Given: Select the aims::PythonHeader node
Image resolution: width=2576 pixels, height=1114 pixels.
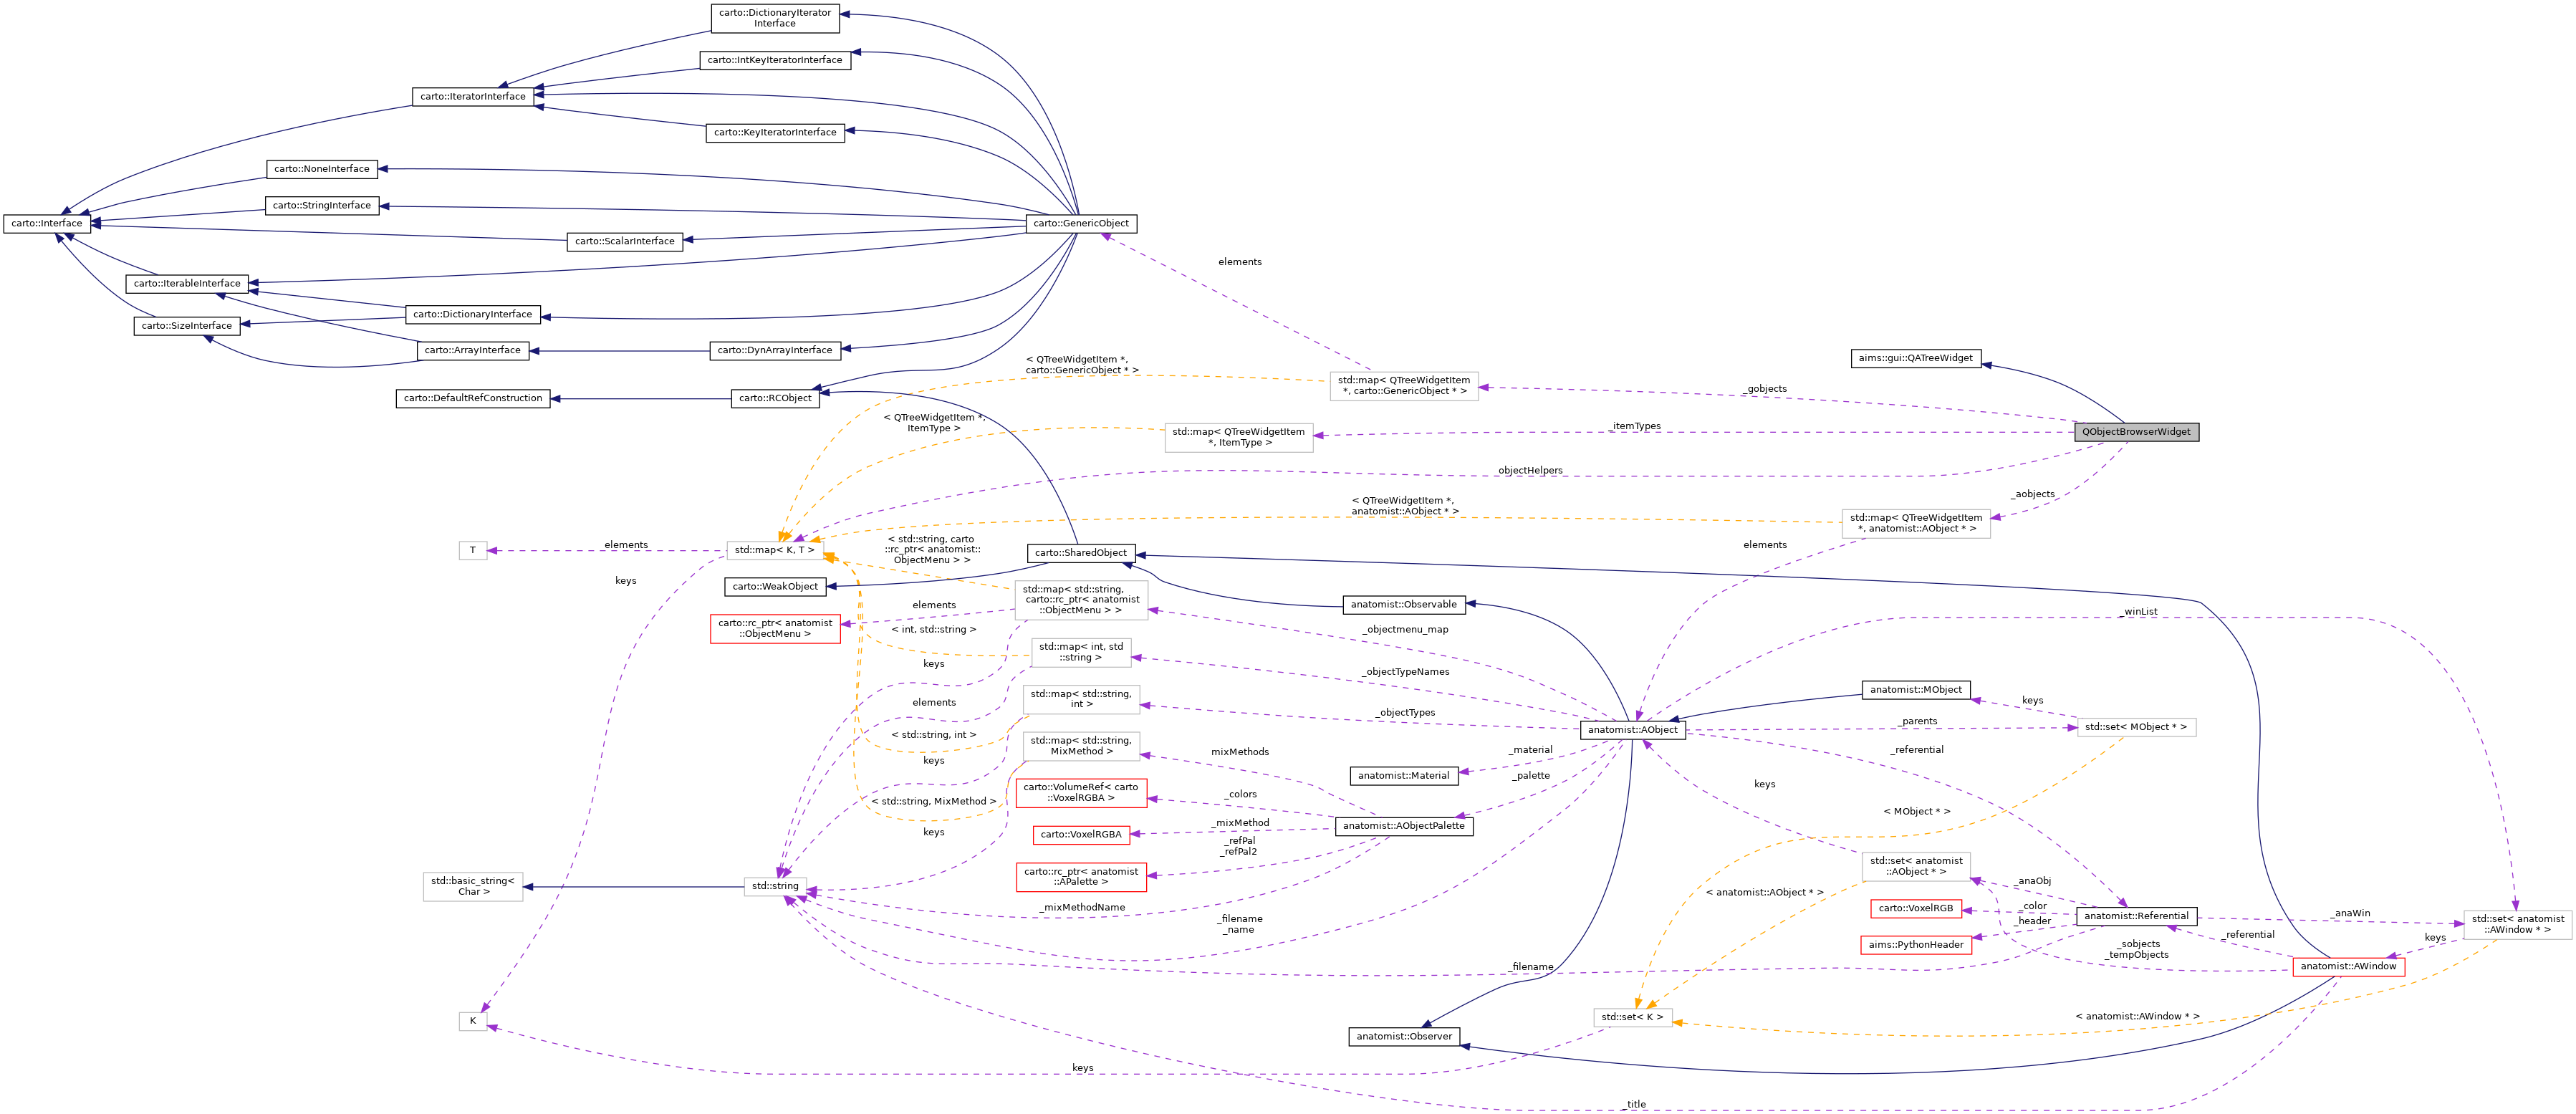Looking at the screenshot, I should pos(1916,945).
